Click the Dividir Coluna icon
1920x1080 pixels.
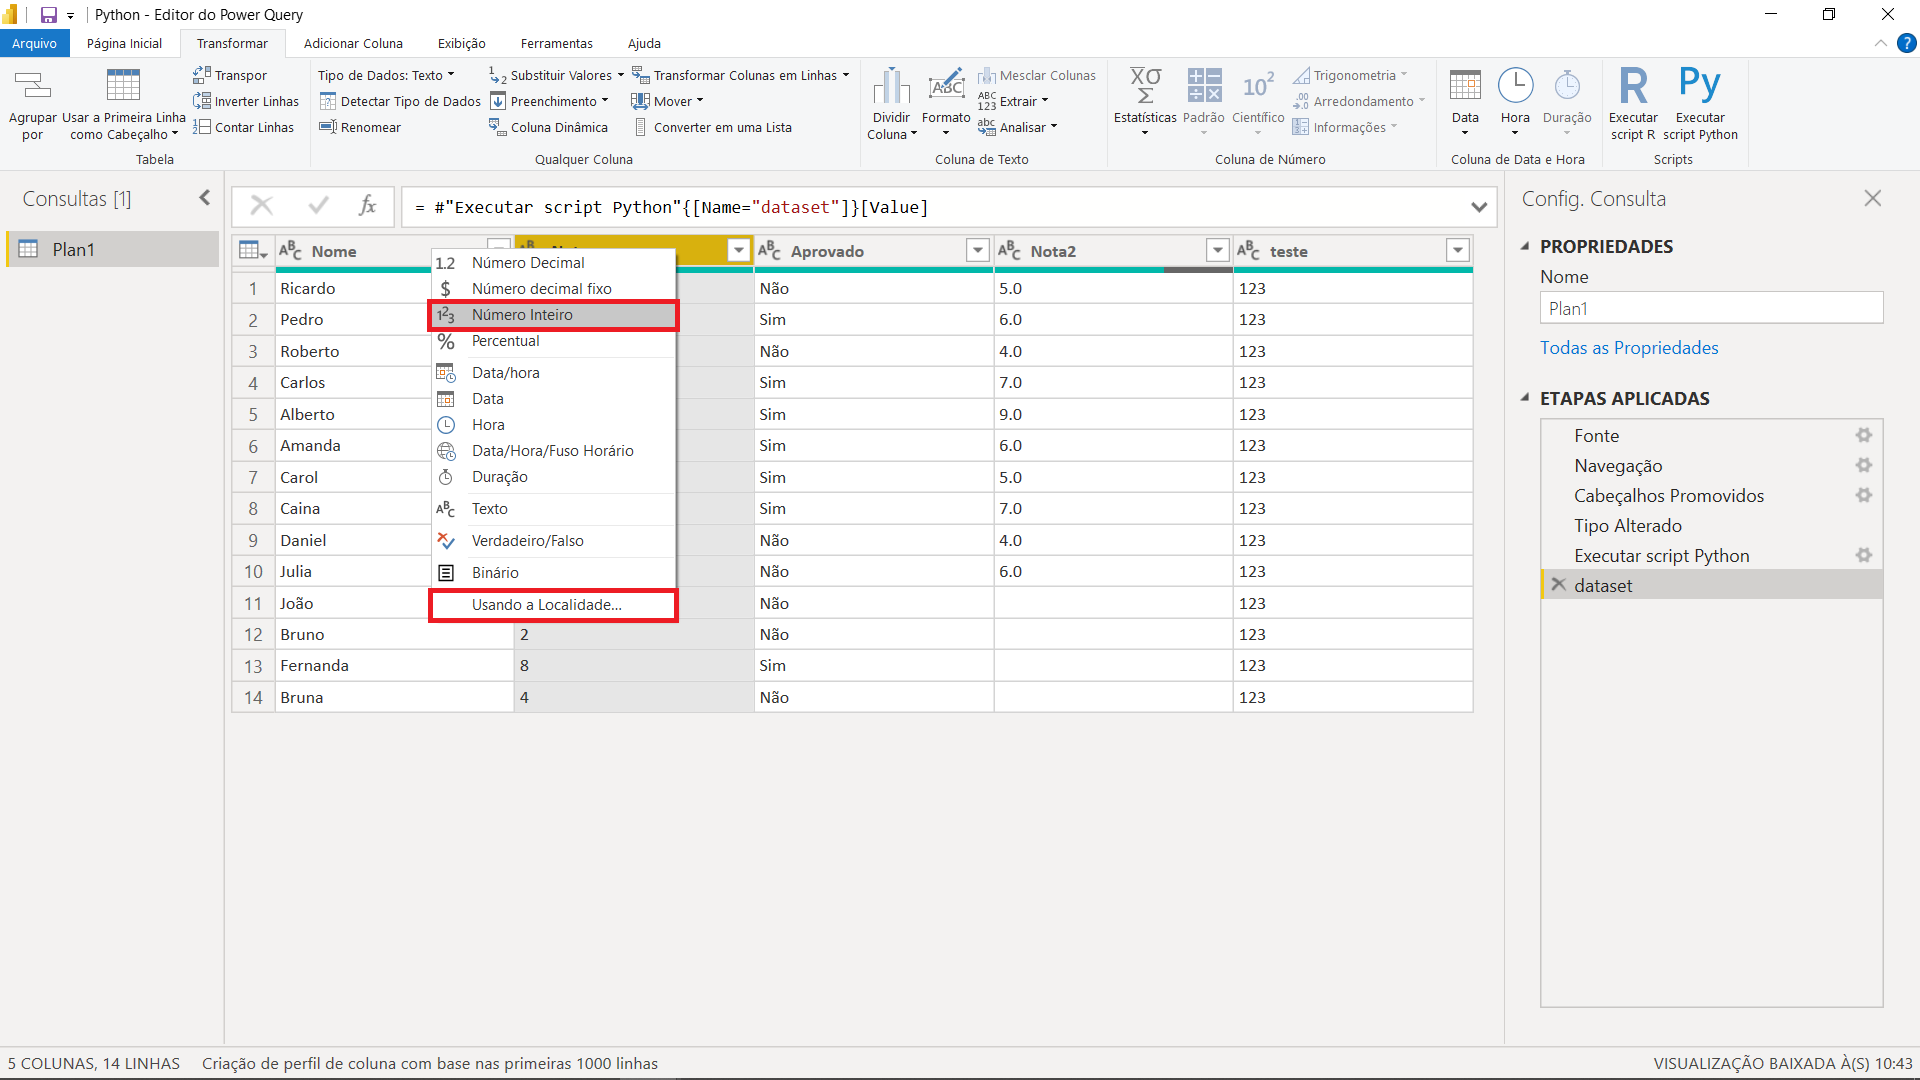[x=890, y=87]
